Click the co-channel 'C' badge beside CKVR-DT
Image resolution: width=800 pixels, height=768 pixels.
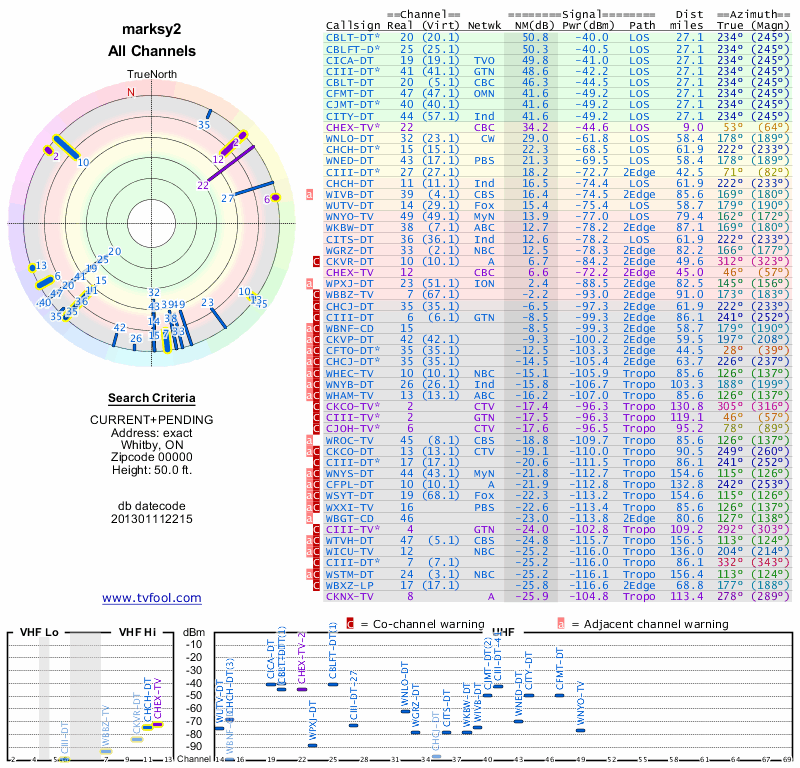pos(316,261)
